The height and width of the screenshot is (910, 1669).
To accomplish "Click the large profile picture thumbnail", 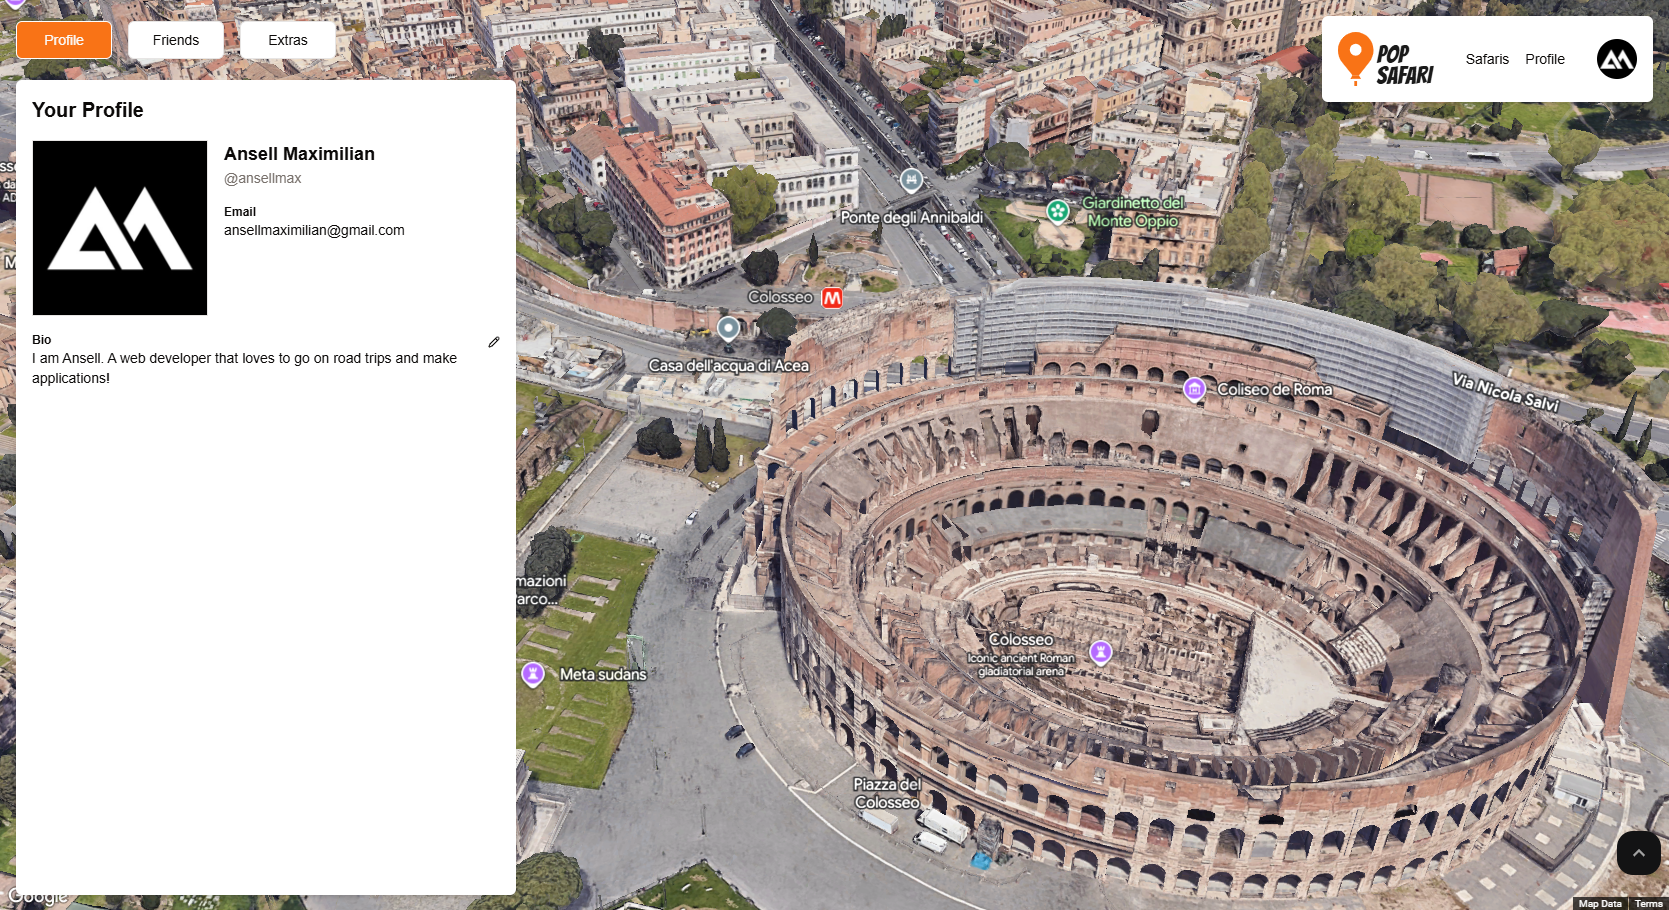I will 120,228.
